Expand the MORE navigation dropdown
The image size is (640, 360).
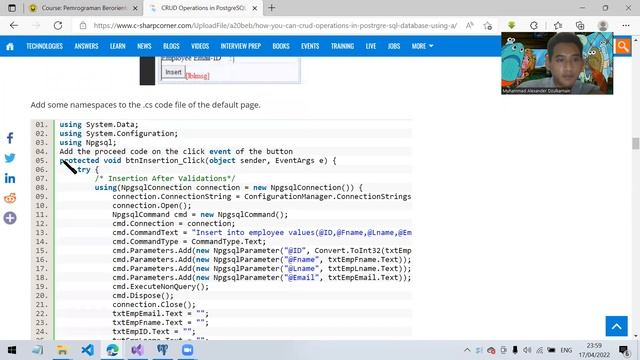pos(422,46)
